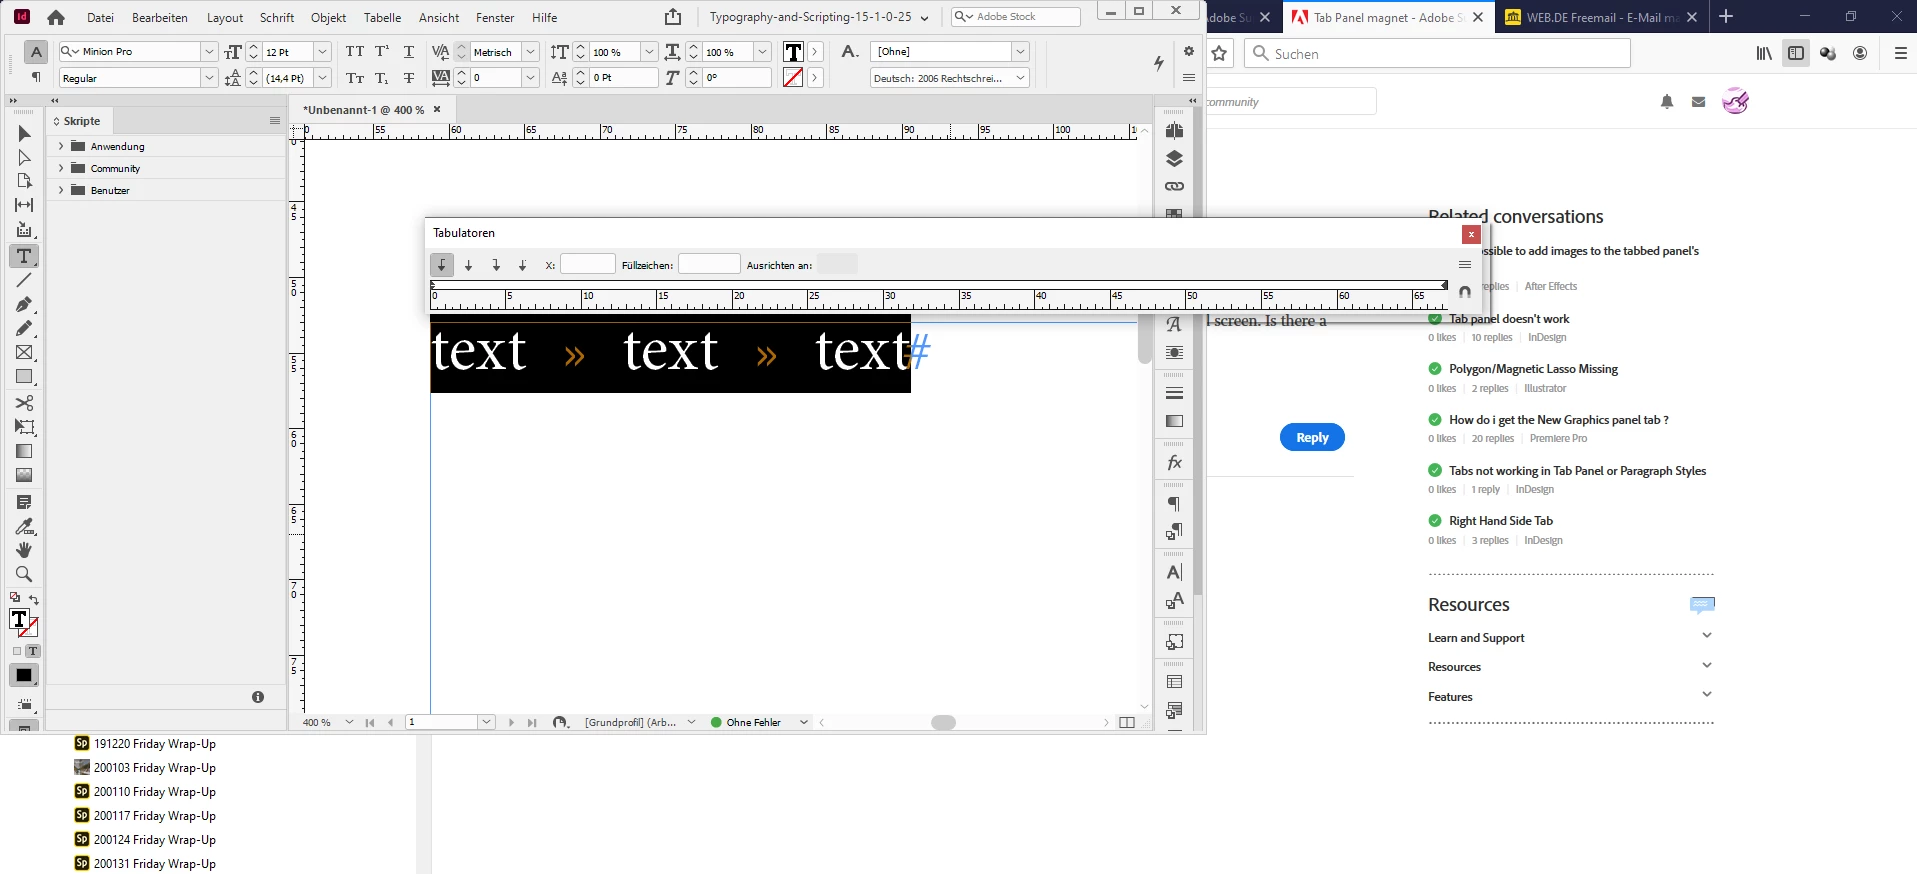Click the horizontal document scrollbar thumb
Image resolution: width=1917 pixels, height=874 pixels.
click(x=943, y=722)
